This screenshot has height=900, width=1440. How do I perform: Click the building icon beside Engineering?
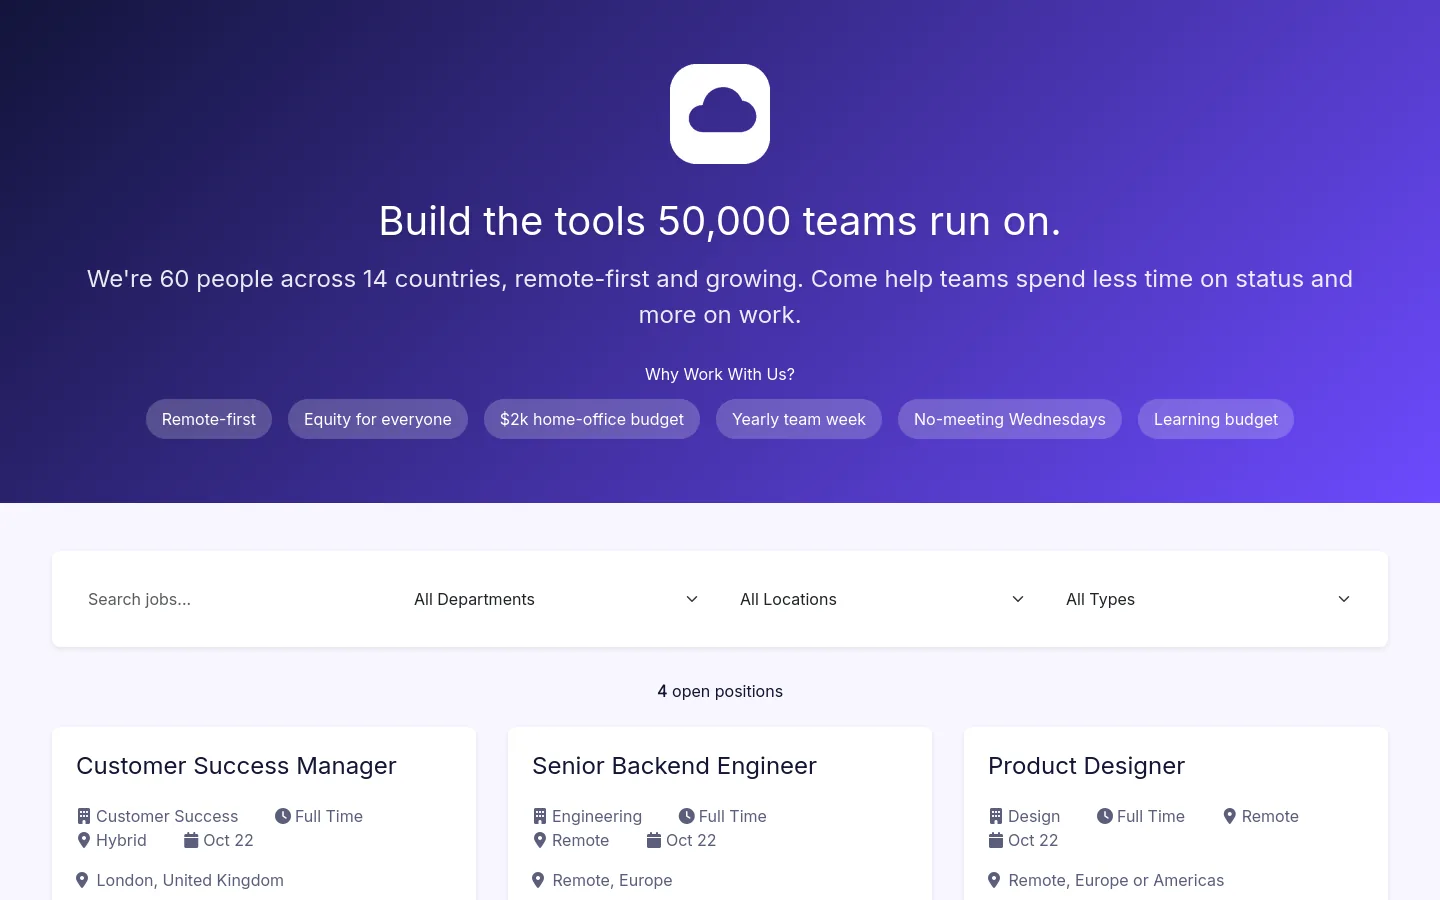pos(540,816)
